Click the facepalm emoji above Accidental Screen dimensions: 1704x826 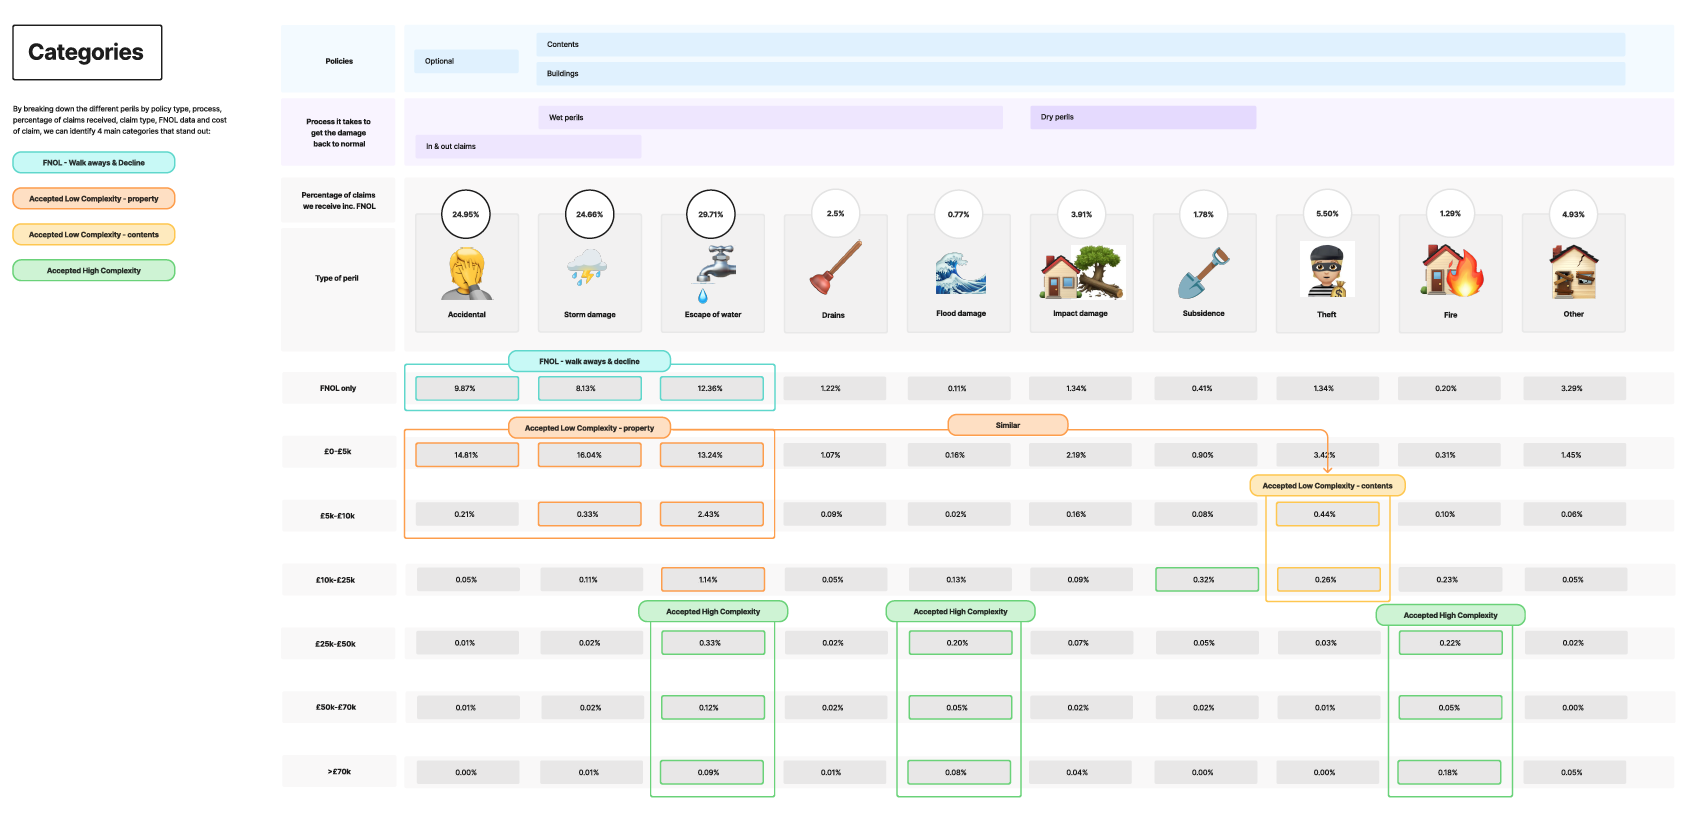point(467,274)
